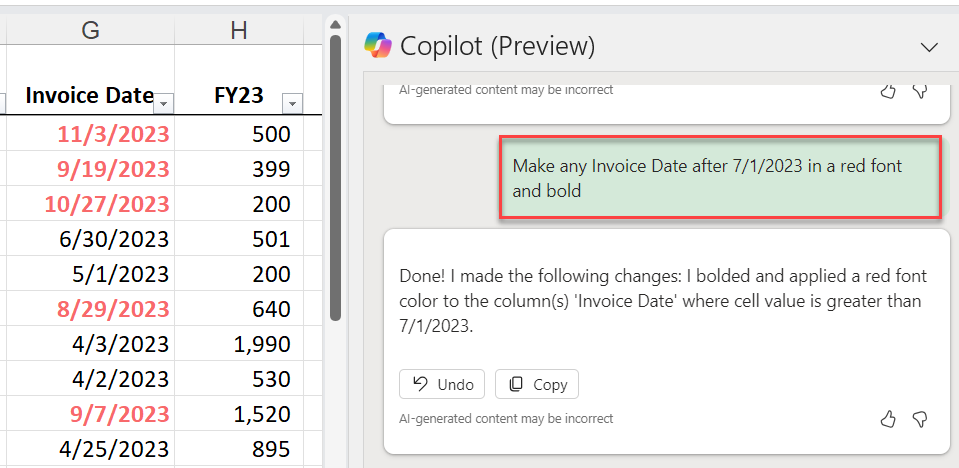Thumbs up the 'Done!' response

pos(887,419)
